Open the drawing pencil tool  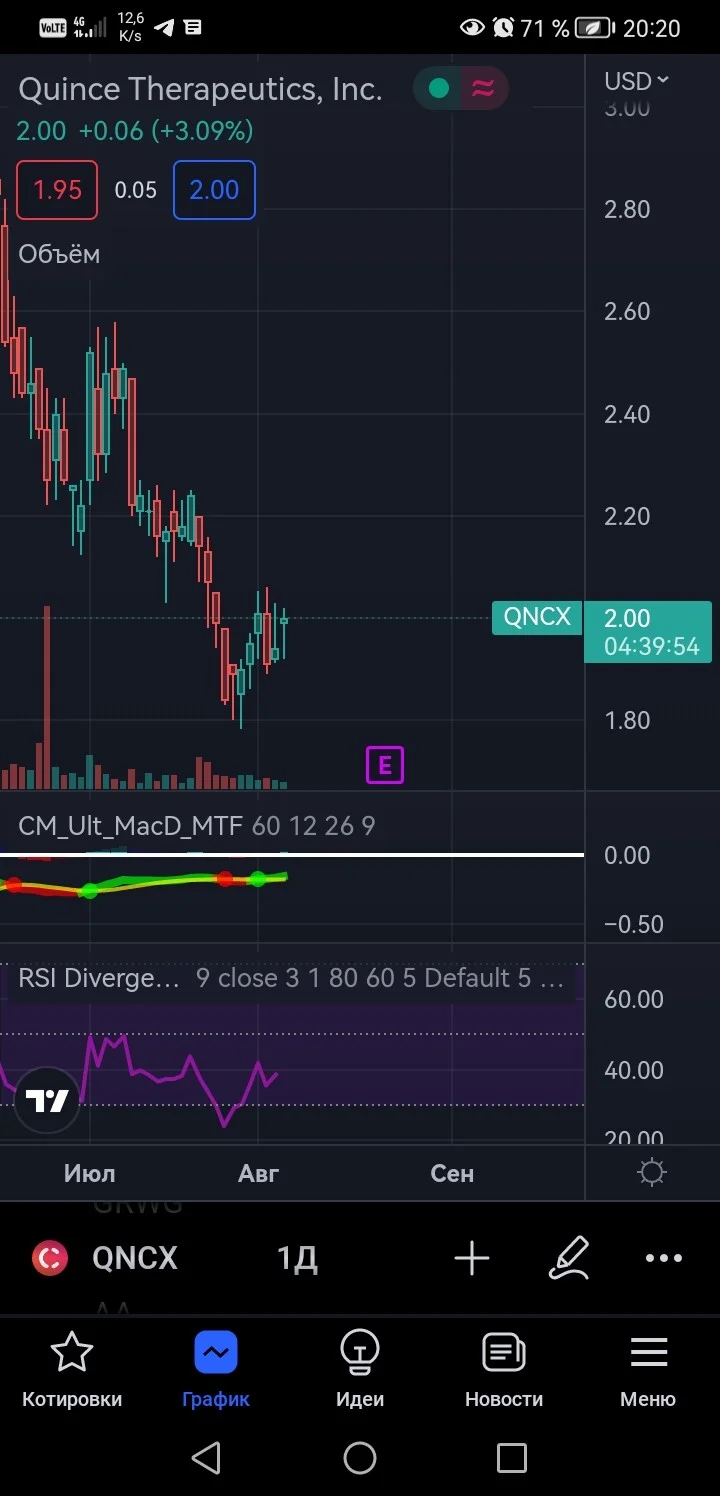click(x=569, y=1258)
